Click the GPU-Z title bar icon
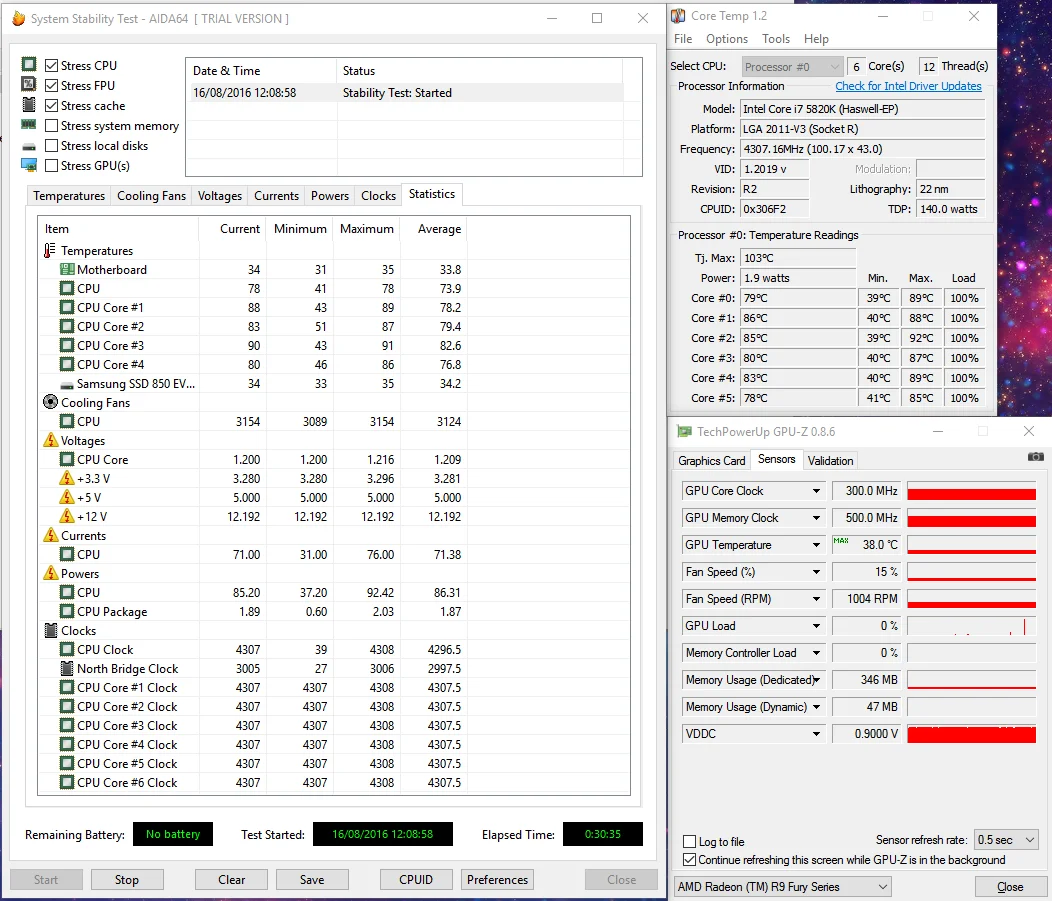 (x=684, y=431)
